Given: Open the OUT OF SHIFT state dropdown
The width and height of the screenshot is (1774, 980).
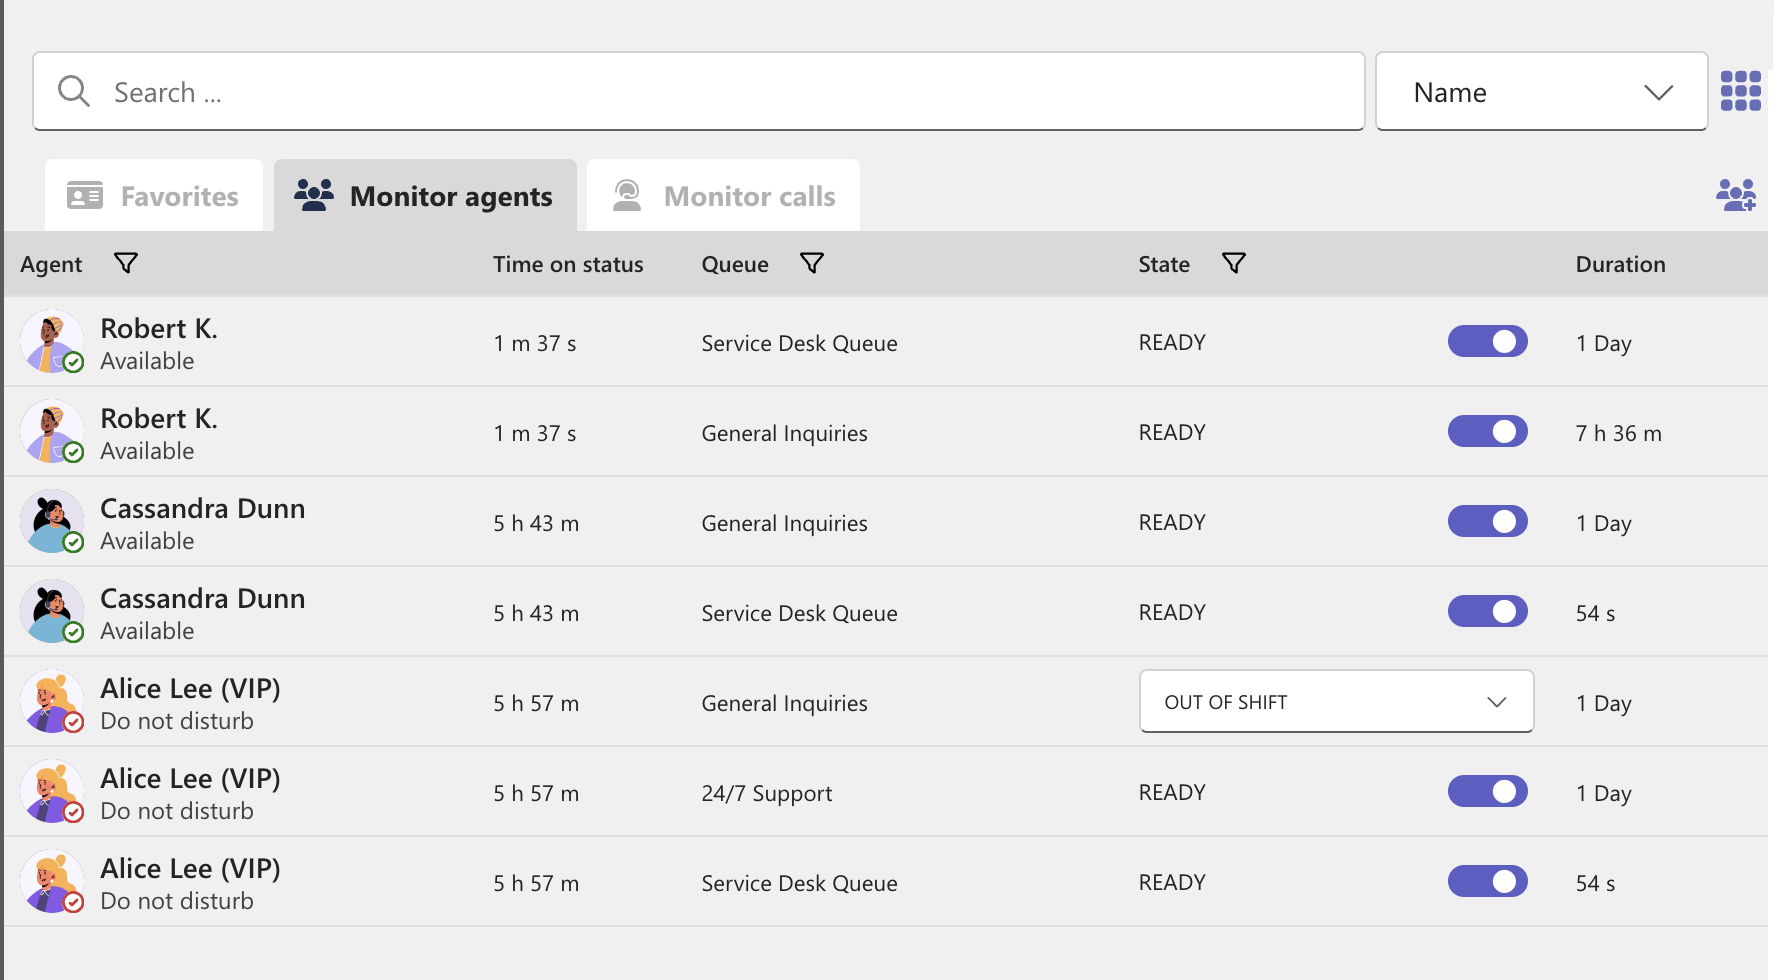Looking at the screenshot, I should pos(1336,701).
